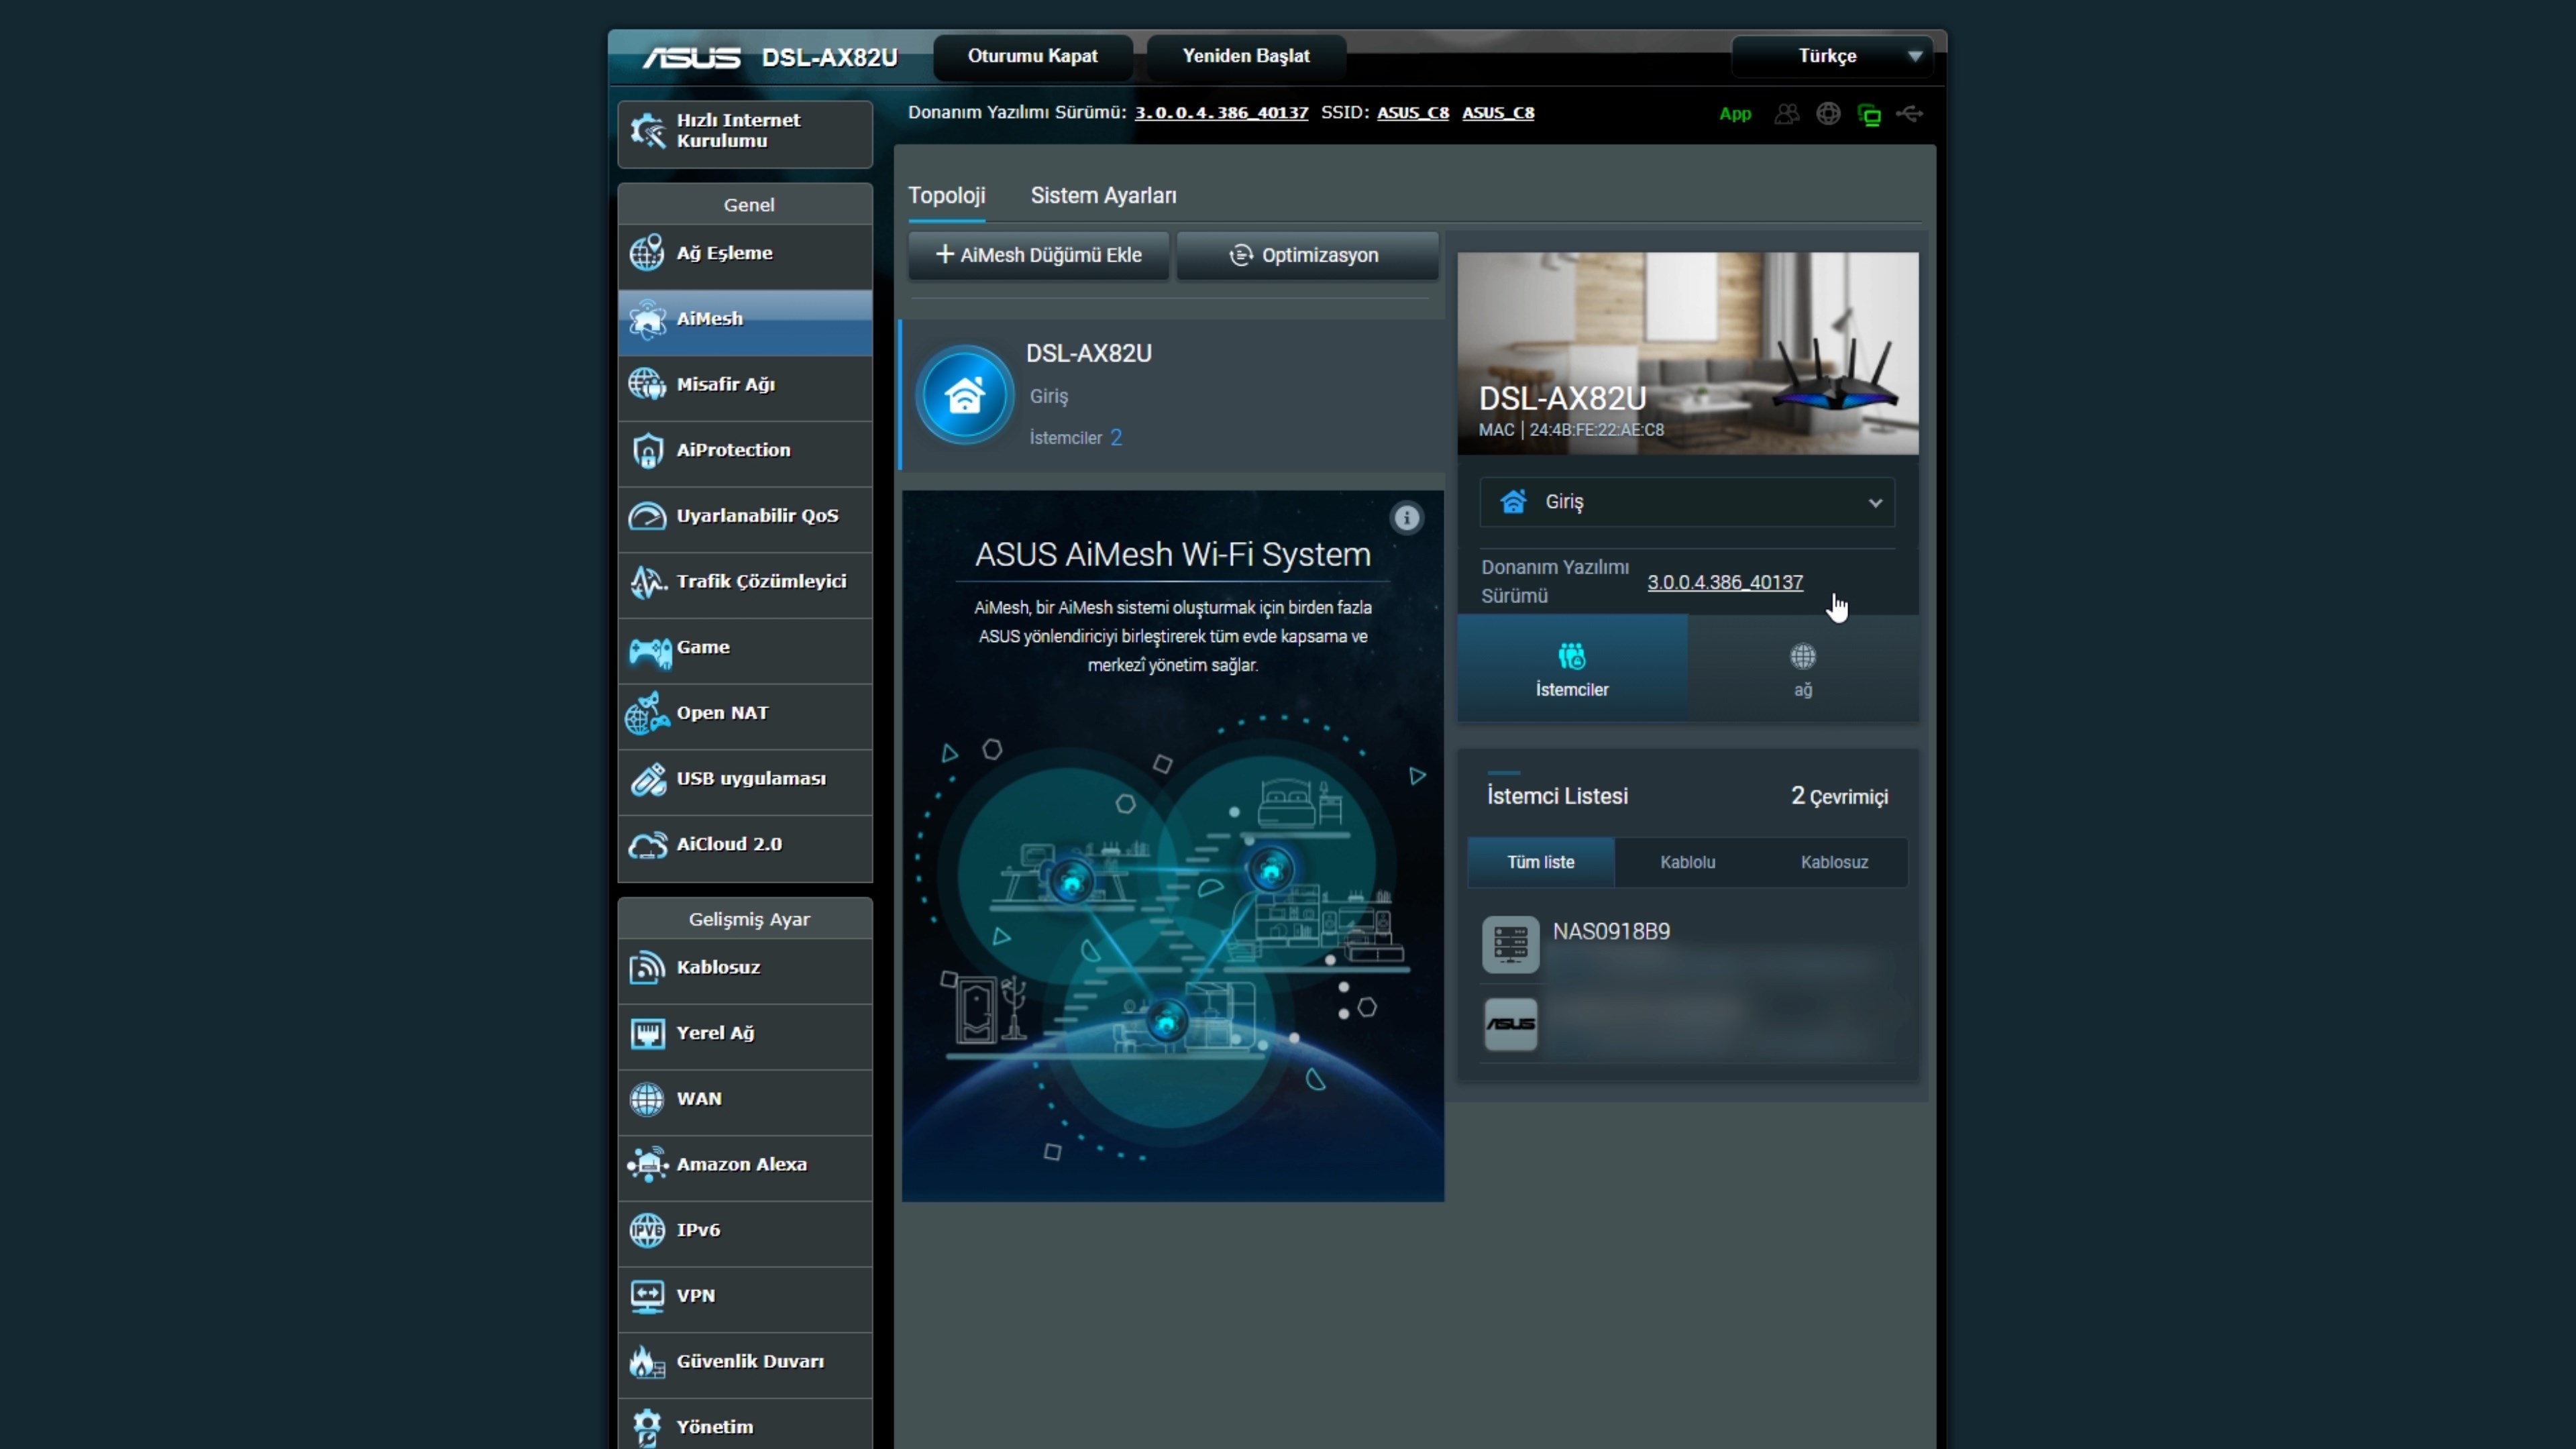This screenshot has width=2576, height=1449.
Task: Open firmware link in node details panel
Action: (1725, 582)
